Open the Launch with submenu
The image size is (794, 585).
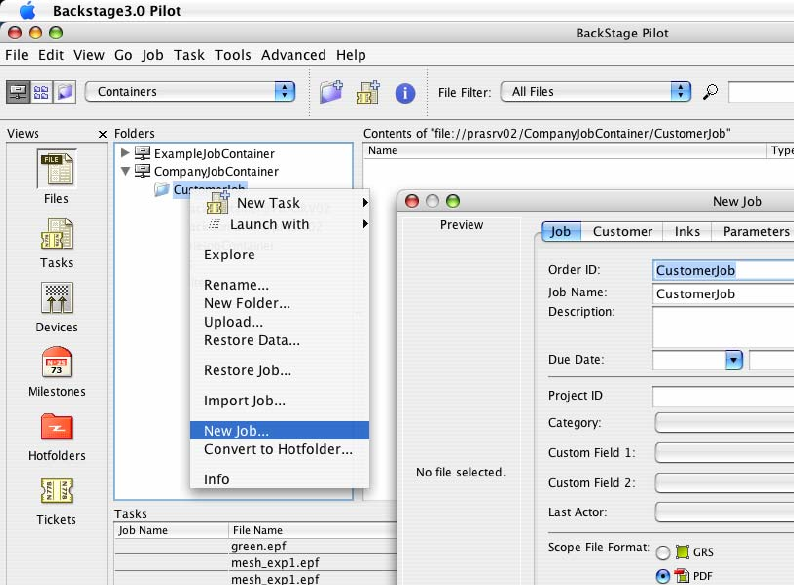pyautogui.click(x=280, y=224)
